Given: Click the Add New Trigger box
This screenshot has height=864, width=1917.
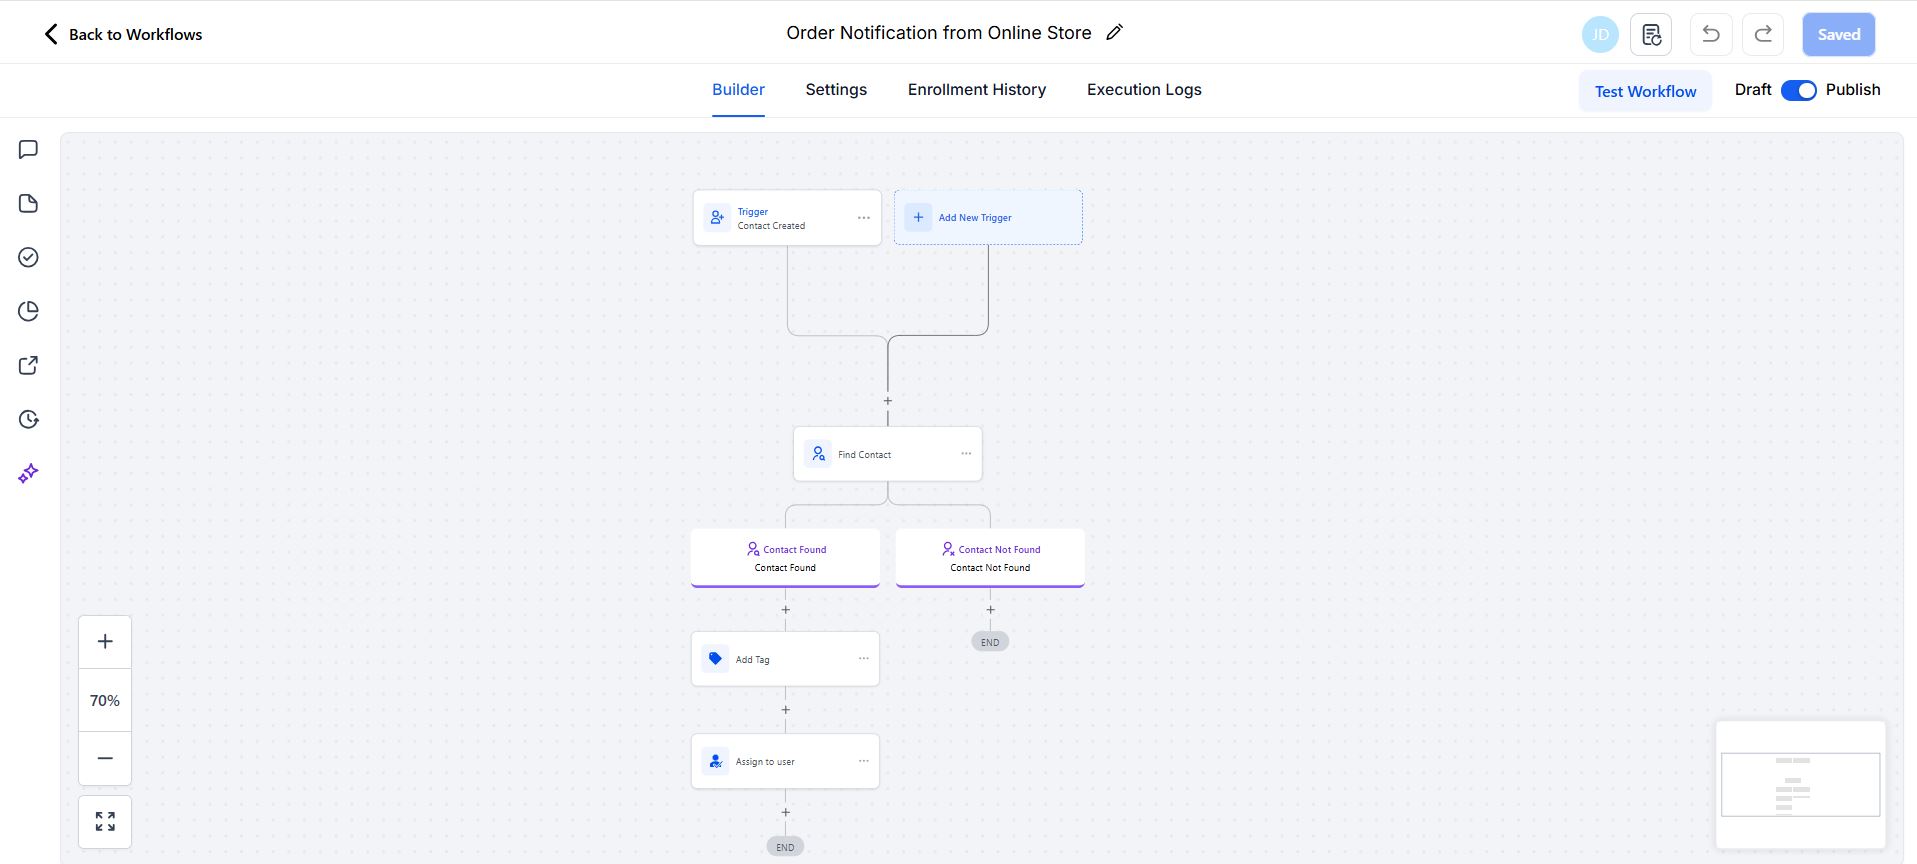Looking at the screenshot, I should [987, 217].
